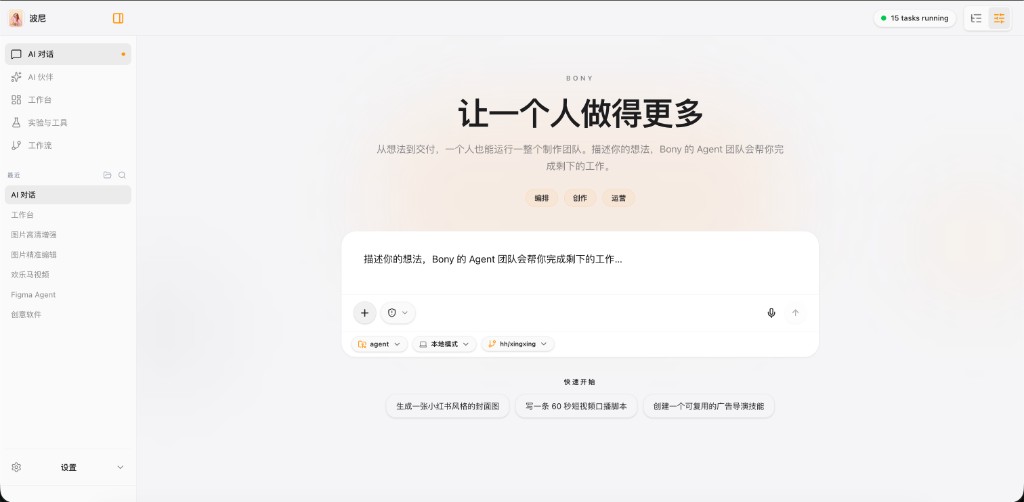Choose the 创作 tag

pyautogui.click(x=580, y=198)
